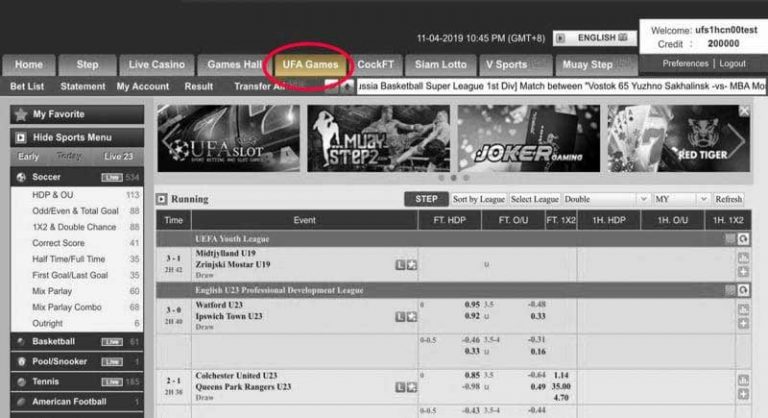
Task: Click Sort by League button
Action: tap(479, 199)
